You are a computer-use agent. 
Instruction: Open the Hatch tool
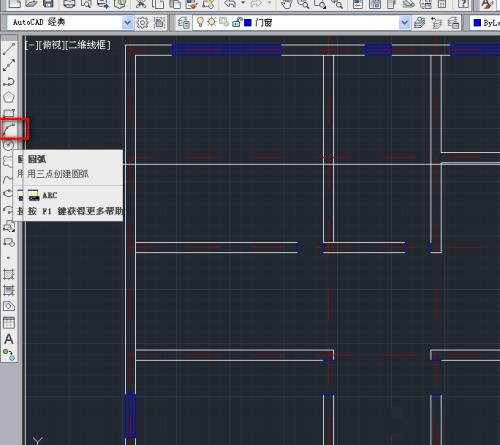[x=9, y=274]
